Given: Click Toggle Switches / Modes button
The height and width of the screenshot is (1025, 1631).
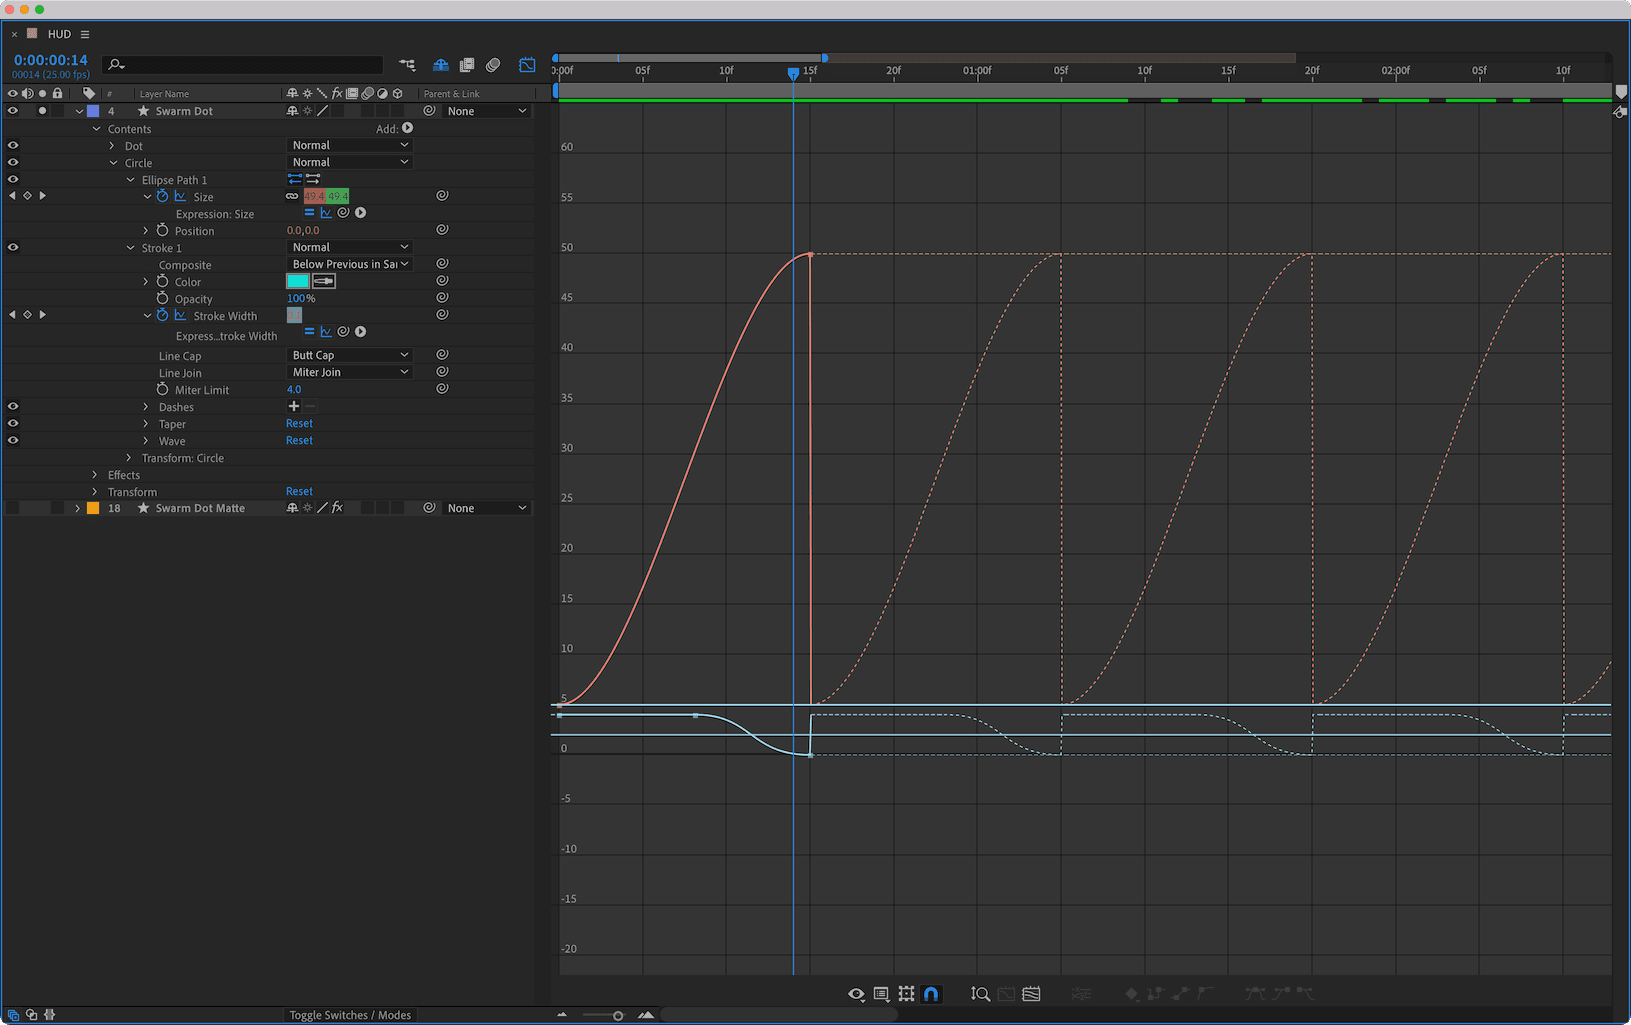Looking at the screenshot, I should tap(350, 1015).
